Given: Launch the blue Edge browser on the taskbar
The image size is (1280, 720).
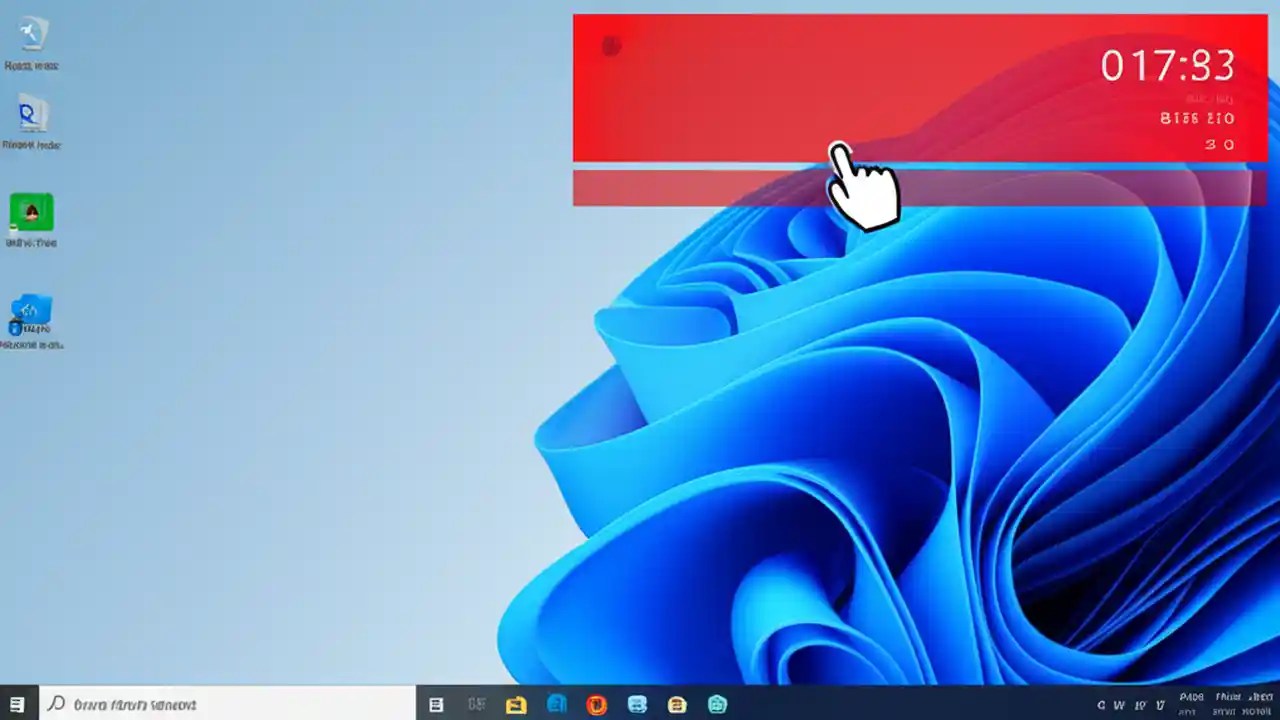Looking at the screenshot, I should coord(556,705).
